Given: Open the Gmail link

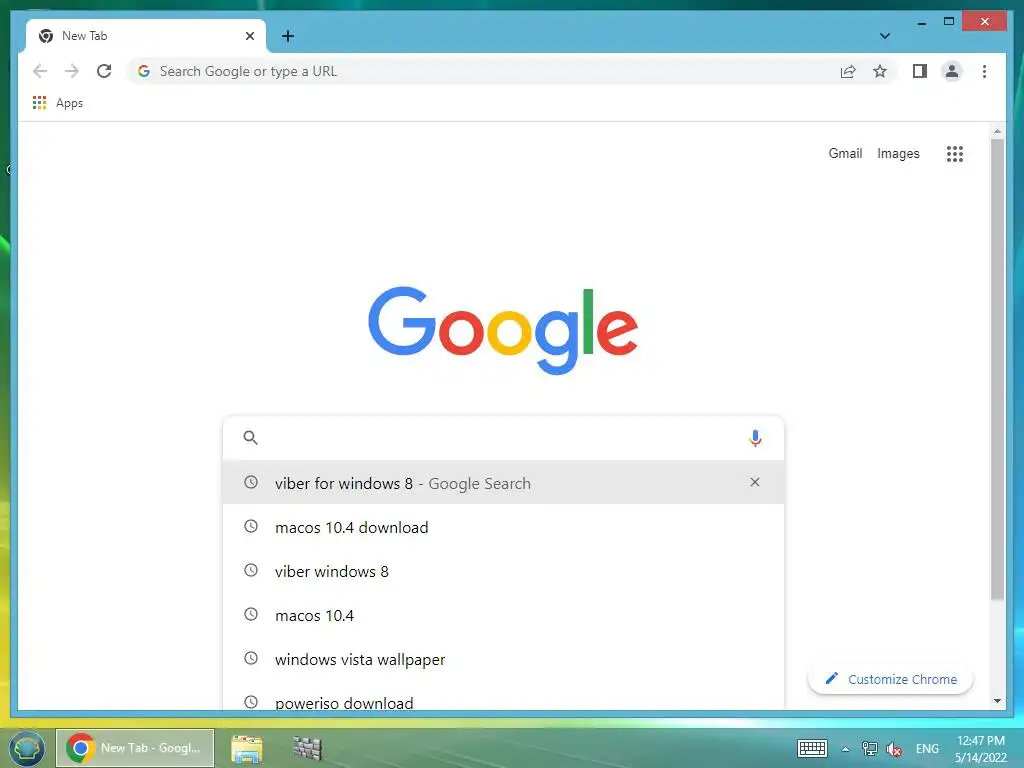Looking at the screenshot, I should click(845, 153).
